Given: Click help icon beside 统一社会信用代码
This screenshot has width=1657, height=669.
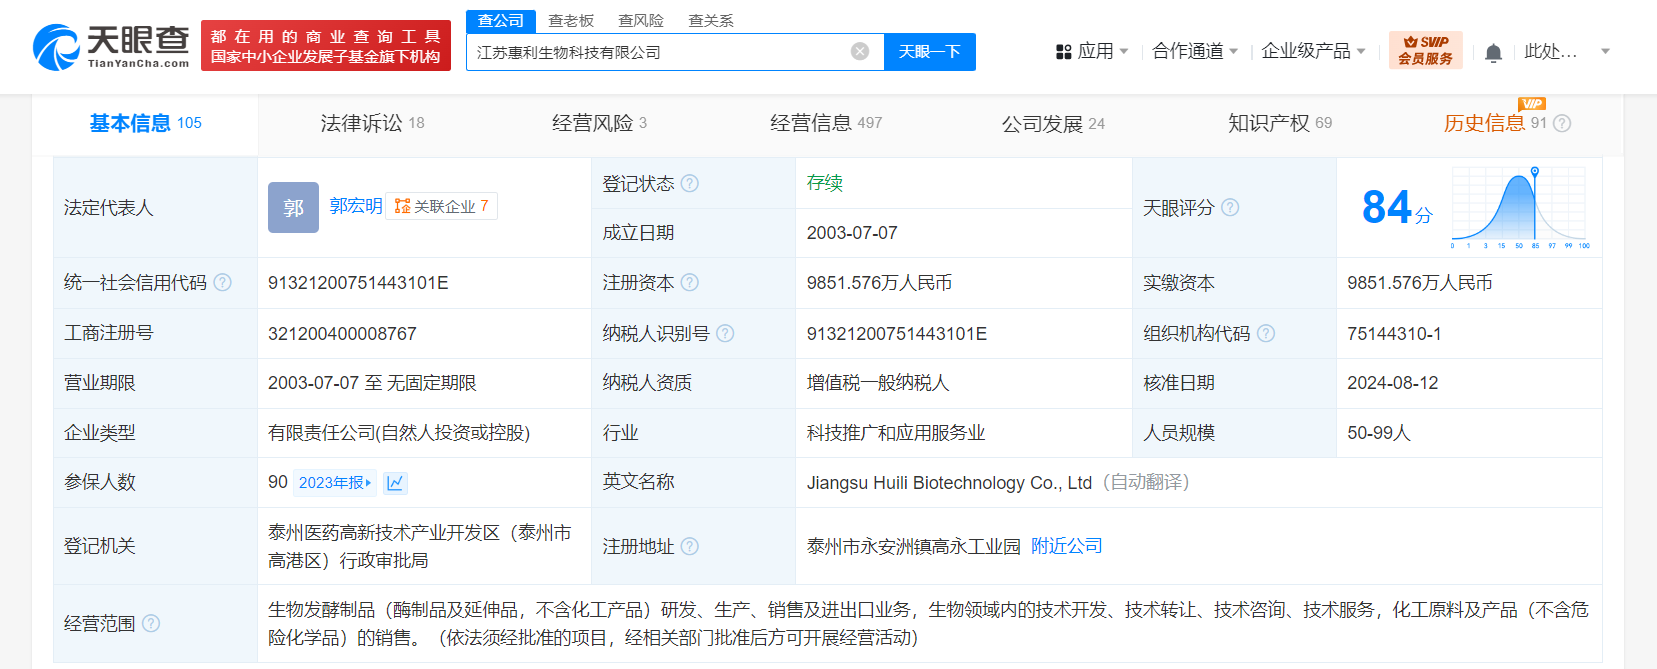Looking at the screenshot, I should 222,283.
